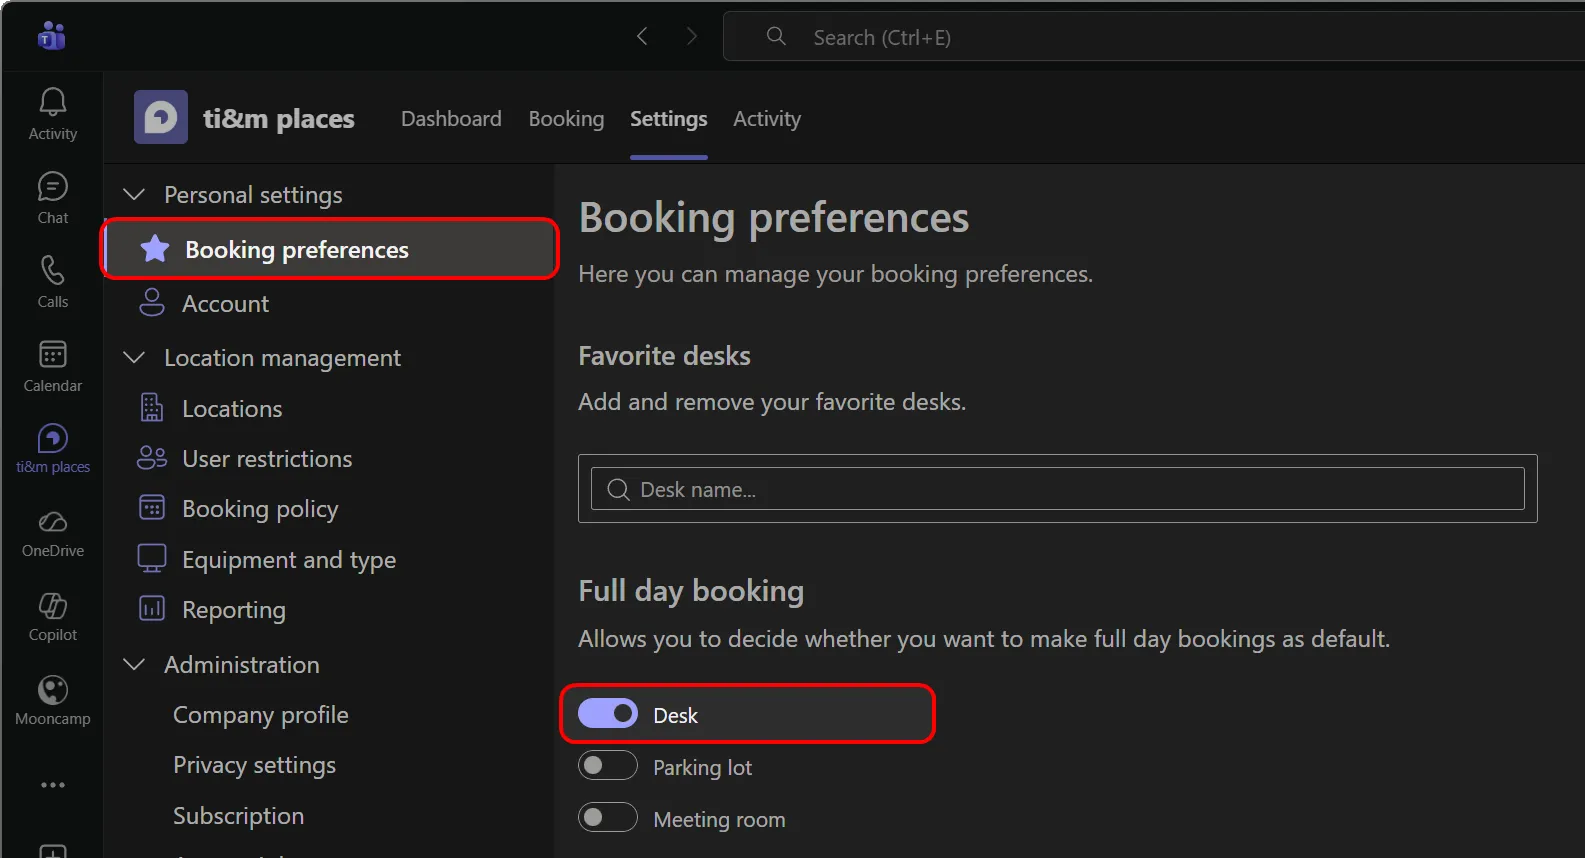Click the User restrictions people icon
The image size is (1585, 858).
[152, 458]
